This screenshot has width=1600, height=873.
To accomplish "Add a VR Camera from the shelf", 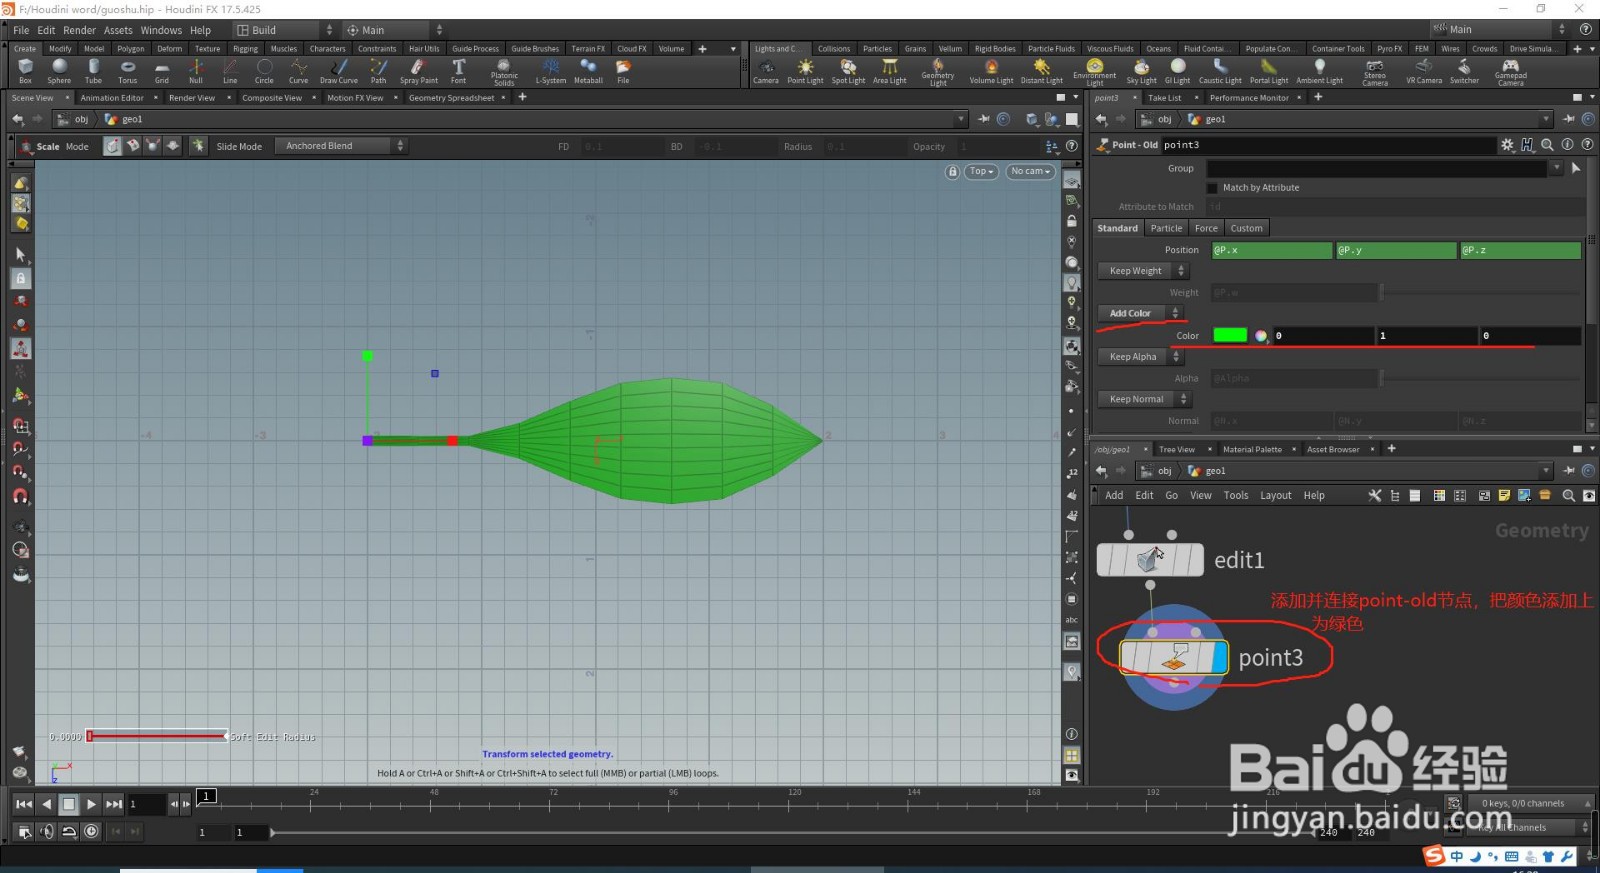I will [x=1423, y=71].
